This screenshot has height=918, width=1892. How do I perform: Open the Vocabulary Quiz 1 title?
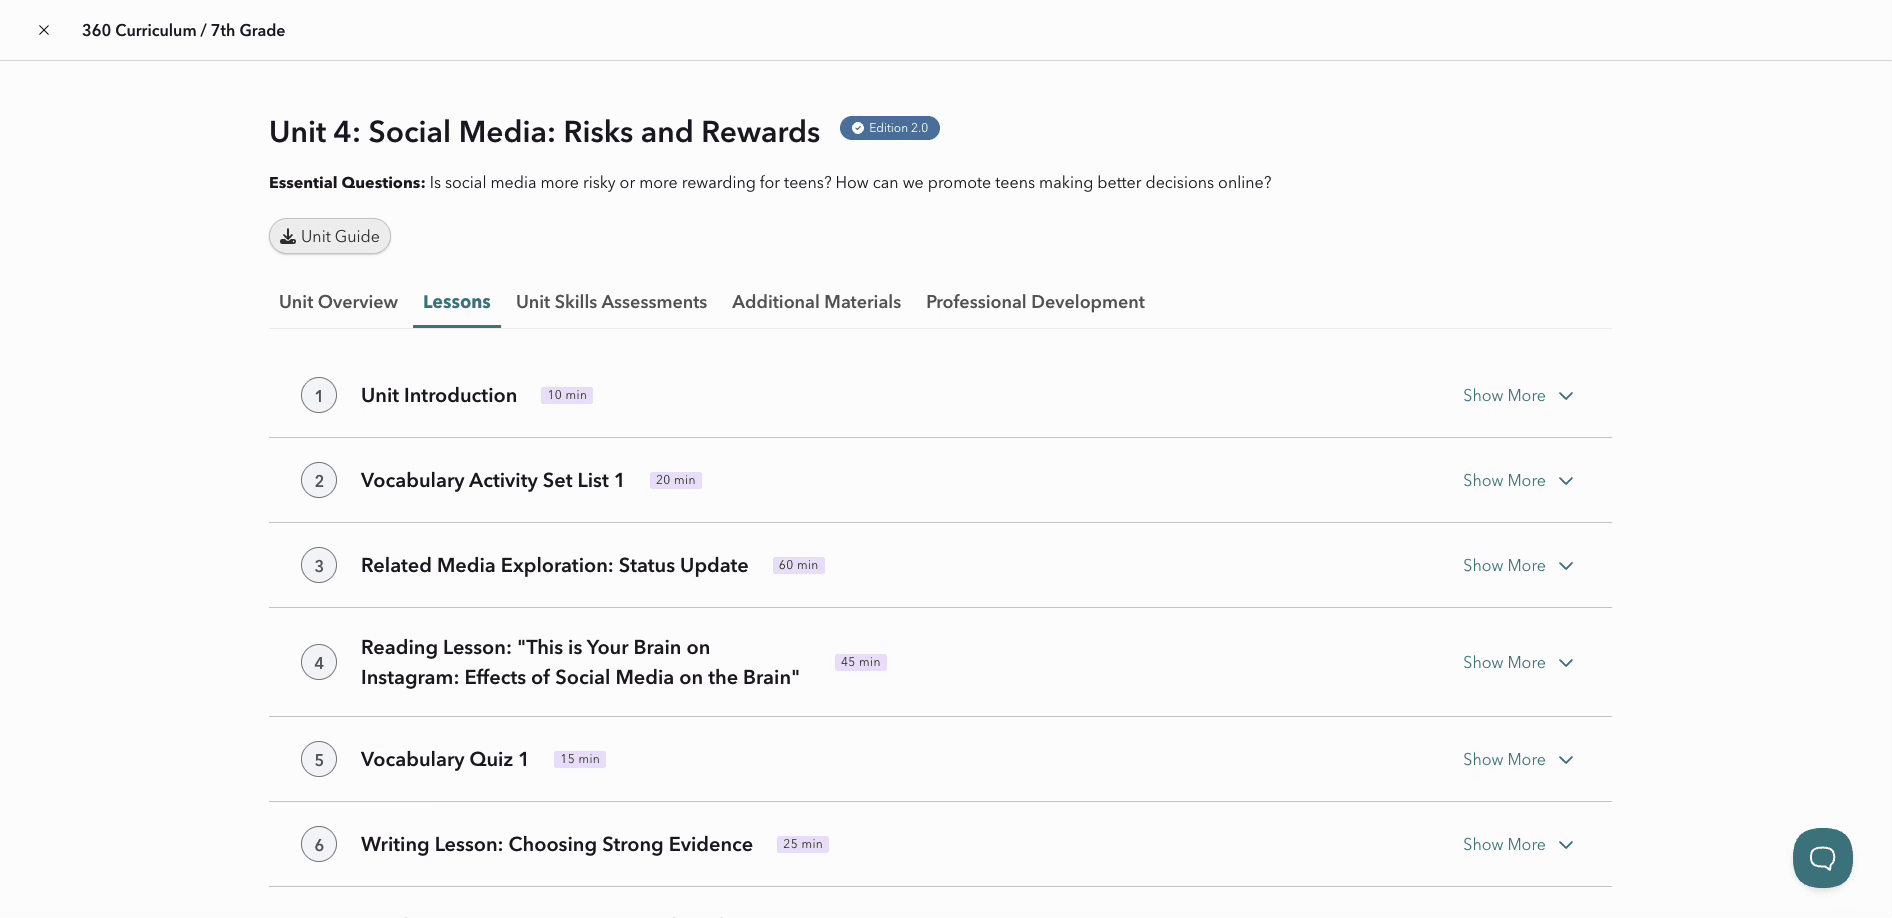[x=444, y=759]
